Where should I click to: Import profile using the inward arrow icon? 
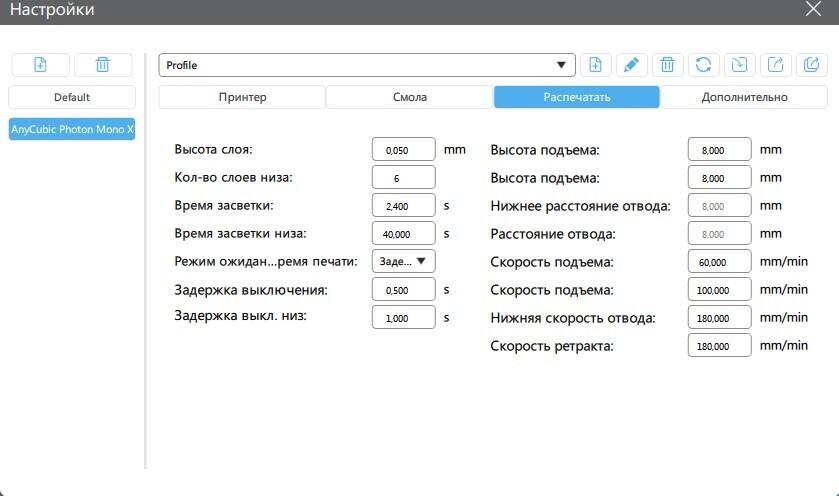tap(739, 65)
